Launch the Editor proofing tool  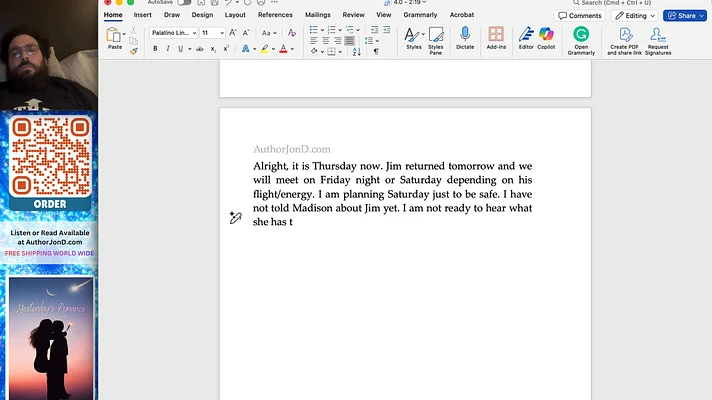tap(526, 38)
